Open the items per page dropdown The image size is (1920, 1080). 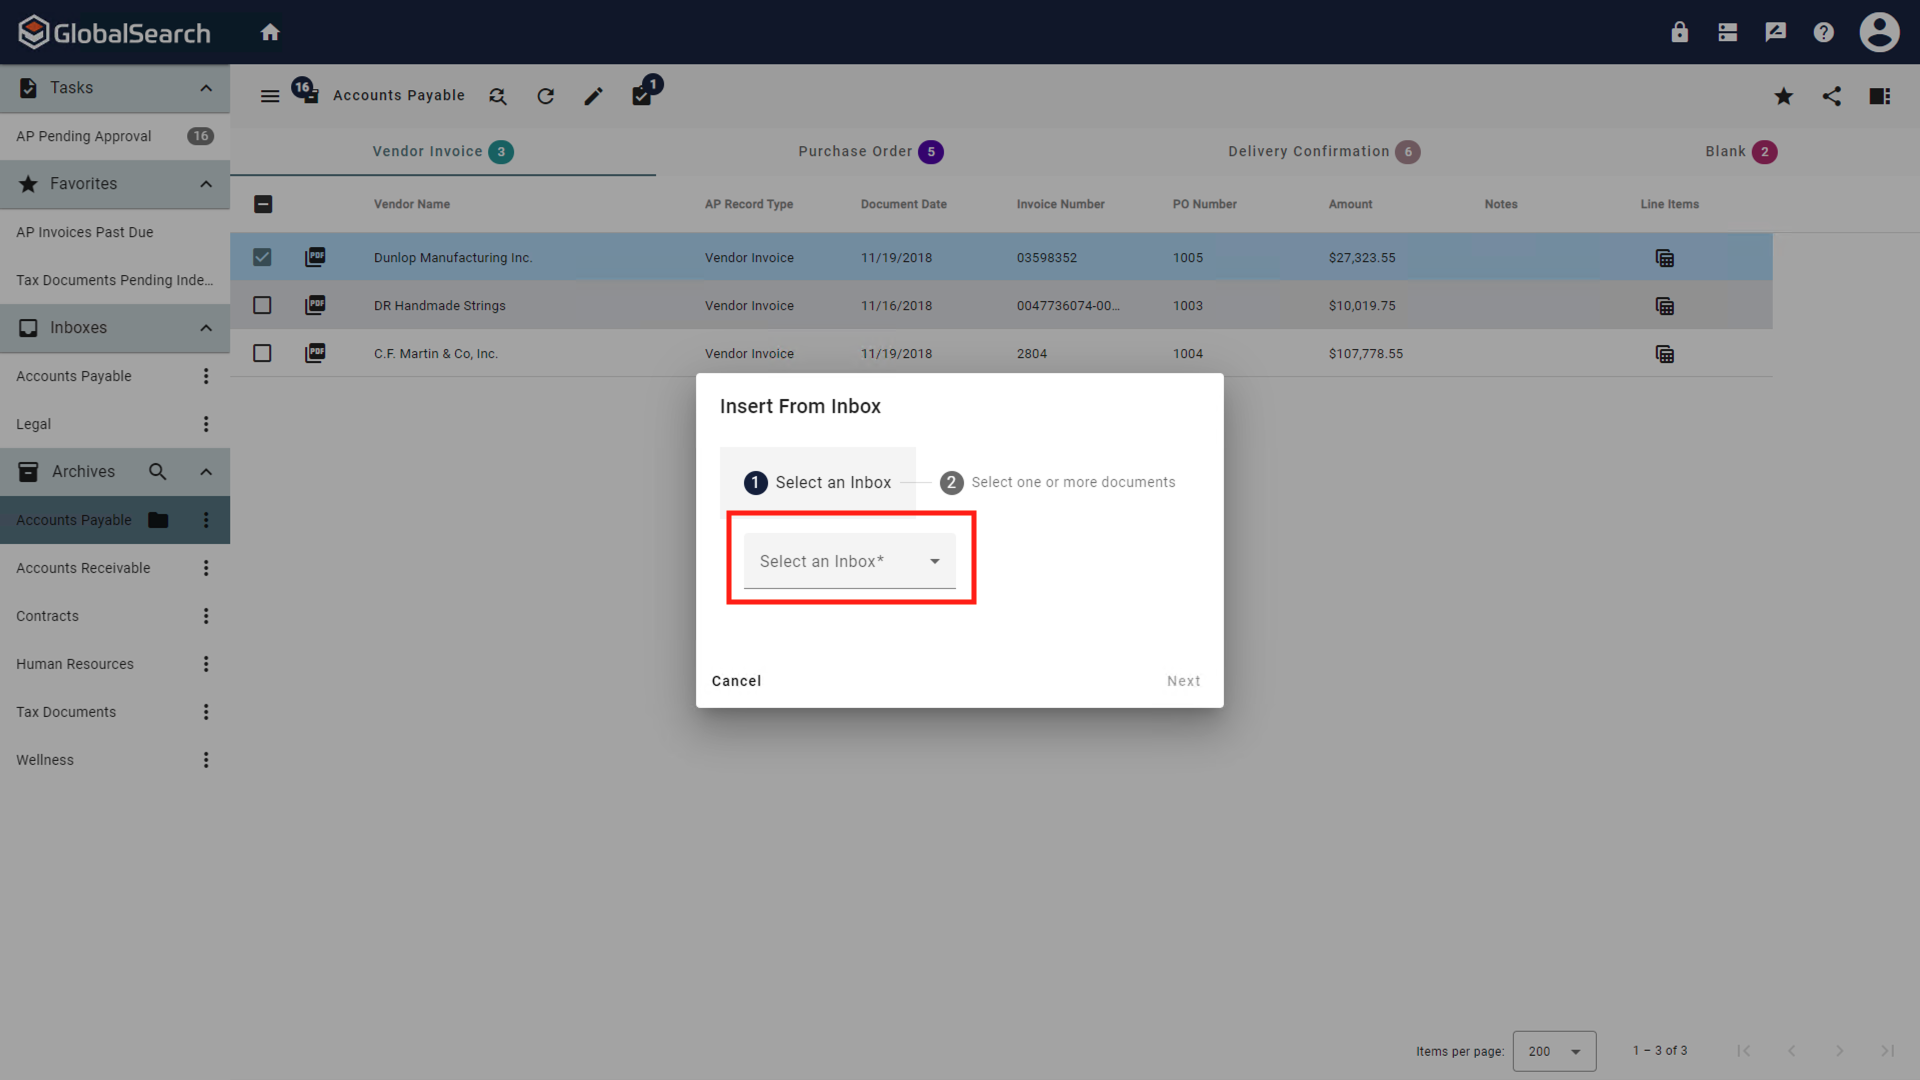click(x=1554, y=1051)
